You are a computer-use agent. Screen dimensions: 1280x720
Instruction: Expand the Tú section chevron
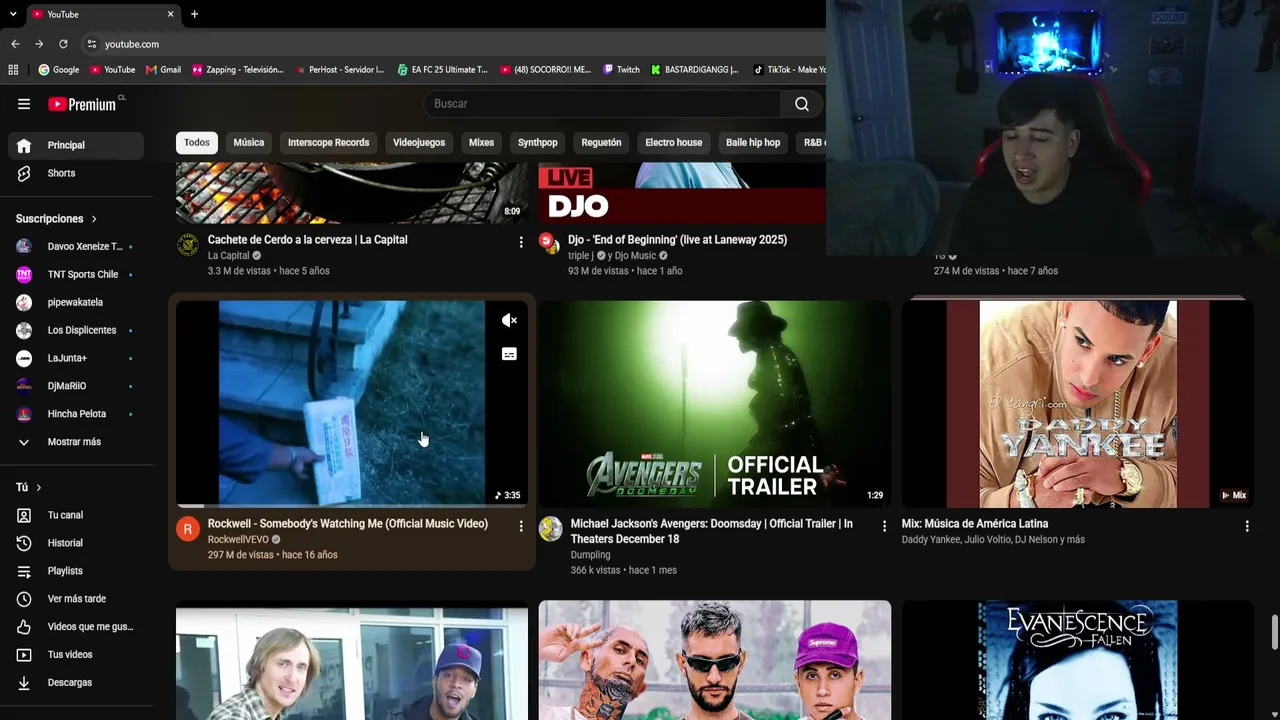click(x=38, y=487)
